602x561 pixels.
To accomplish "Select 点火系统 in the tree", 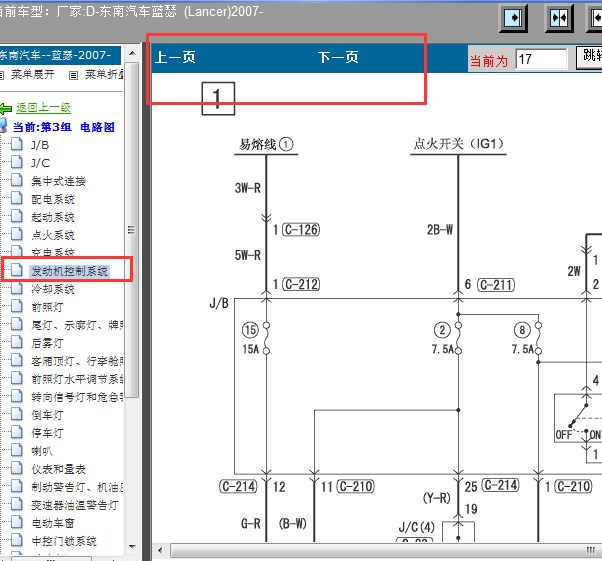I will 53,235.
